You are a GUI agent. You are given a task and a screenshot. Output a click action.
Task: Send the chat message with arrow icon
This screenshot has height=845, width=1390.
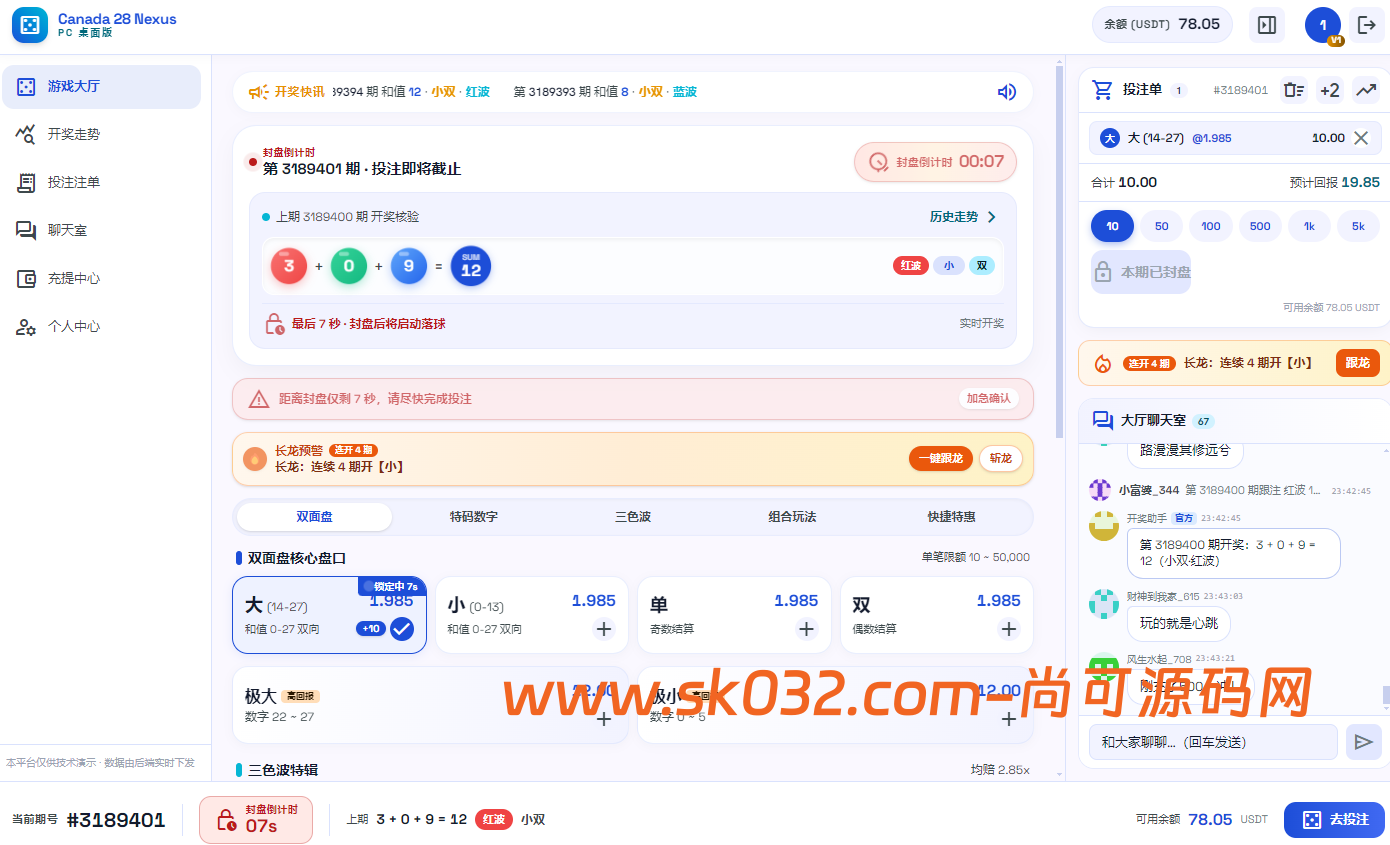coord(1363,742)
